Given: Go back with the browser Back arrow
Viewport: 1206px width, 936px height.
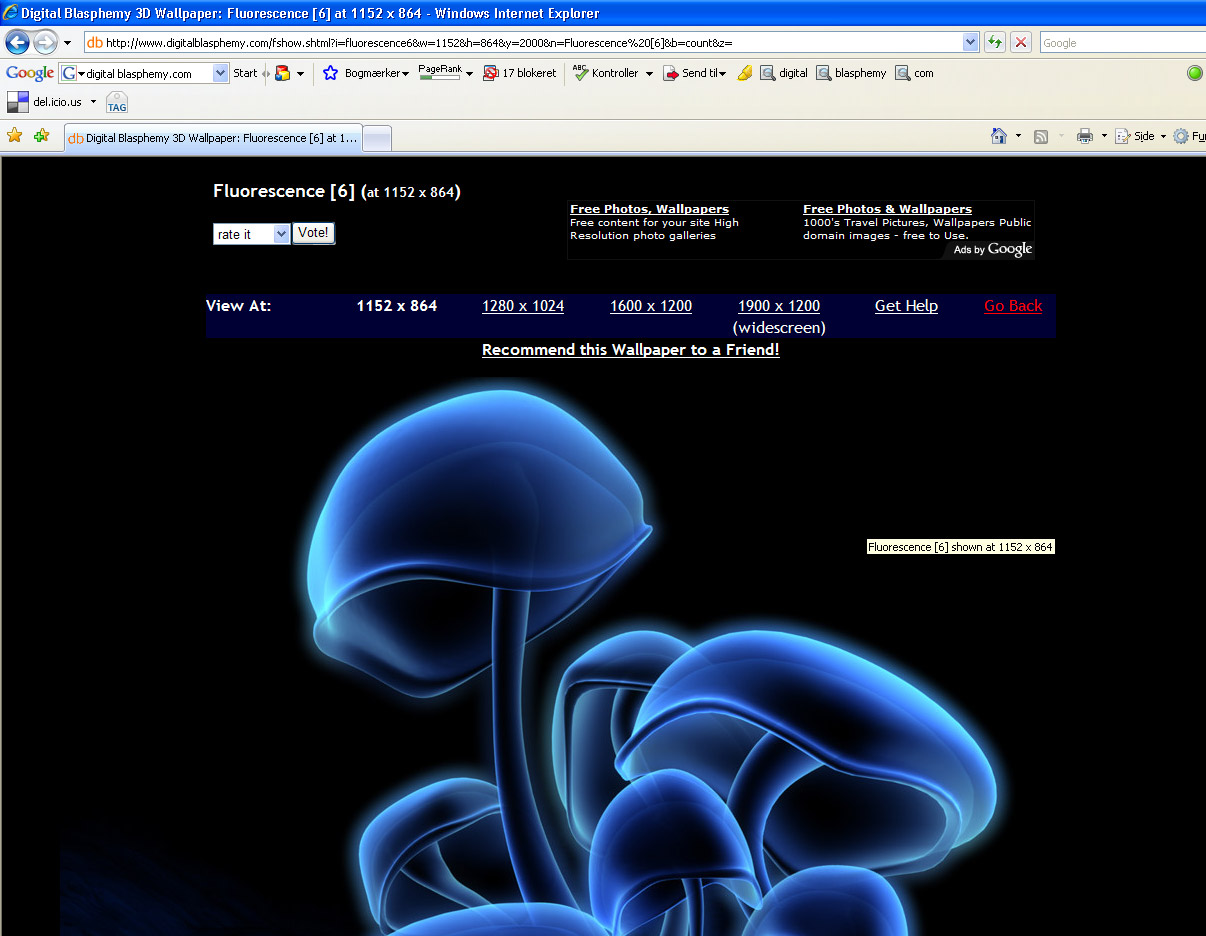Looking at the screenshot, I should point(17,43).
